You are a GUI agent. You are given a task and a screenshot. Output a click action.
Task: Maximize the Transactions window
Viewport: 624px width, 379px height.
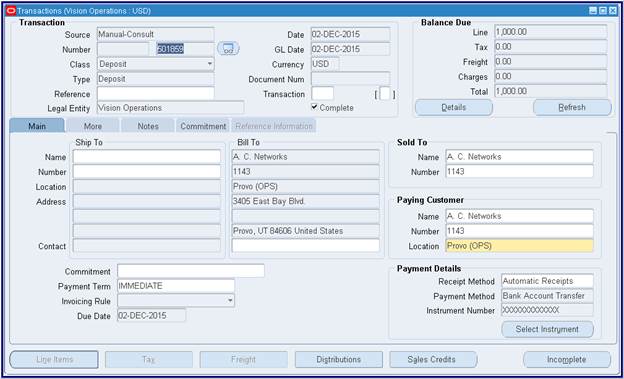603,11
